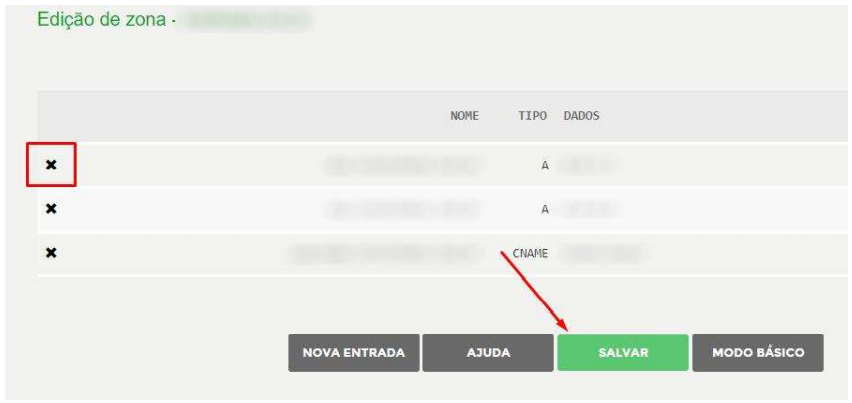Click the NOVA ENTRADA button
The height and width of the screenshot is (403, 852).
354,352
